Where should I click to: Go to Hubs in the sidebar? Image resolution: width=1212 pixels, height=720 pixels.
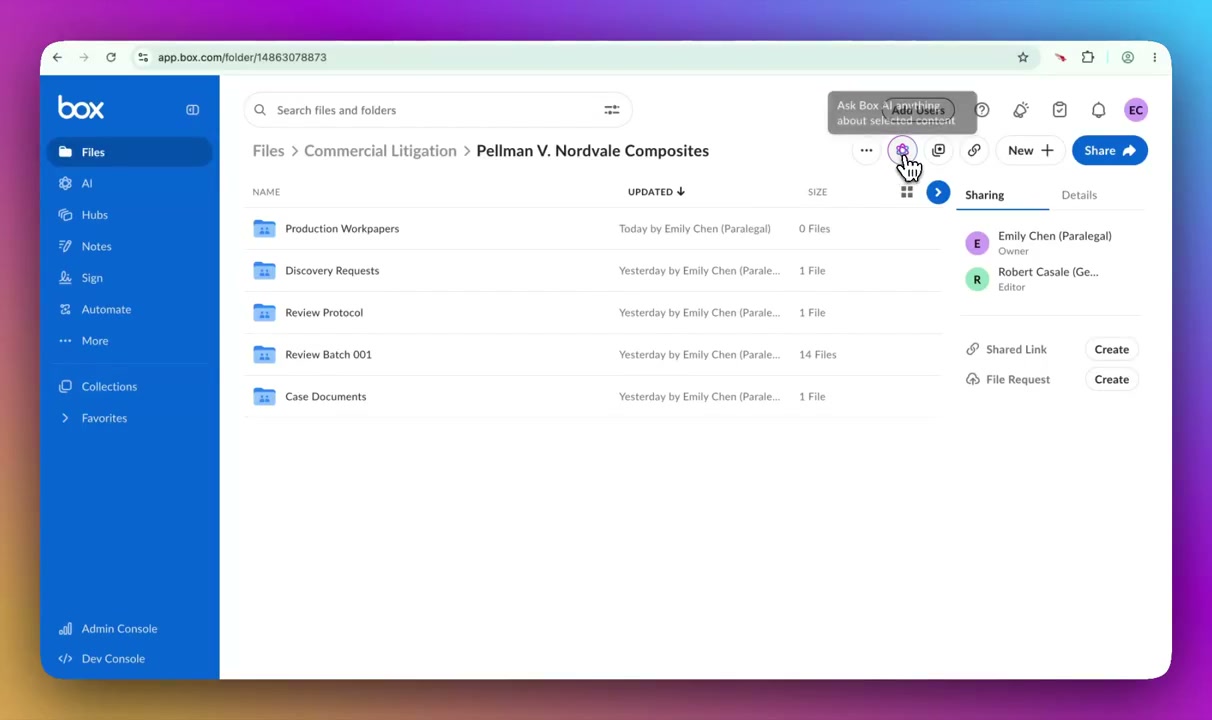94,215
